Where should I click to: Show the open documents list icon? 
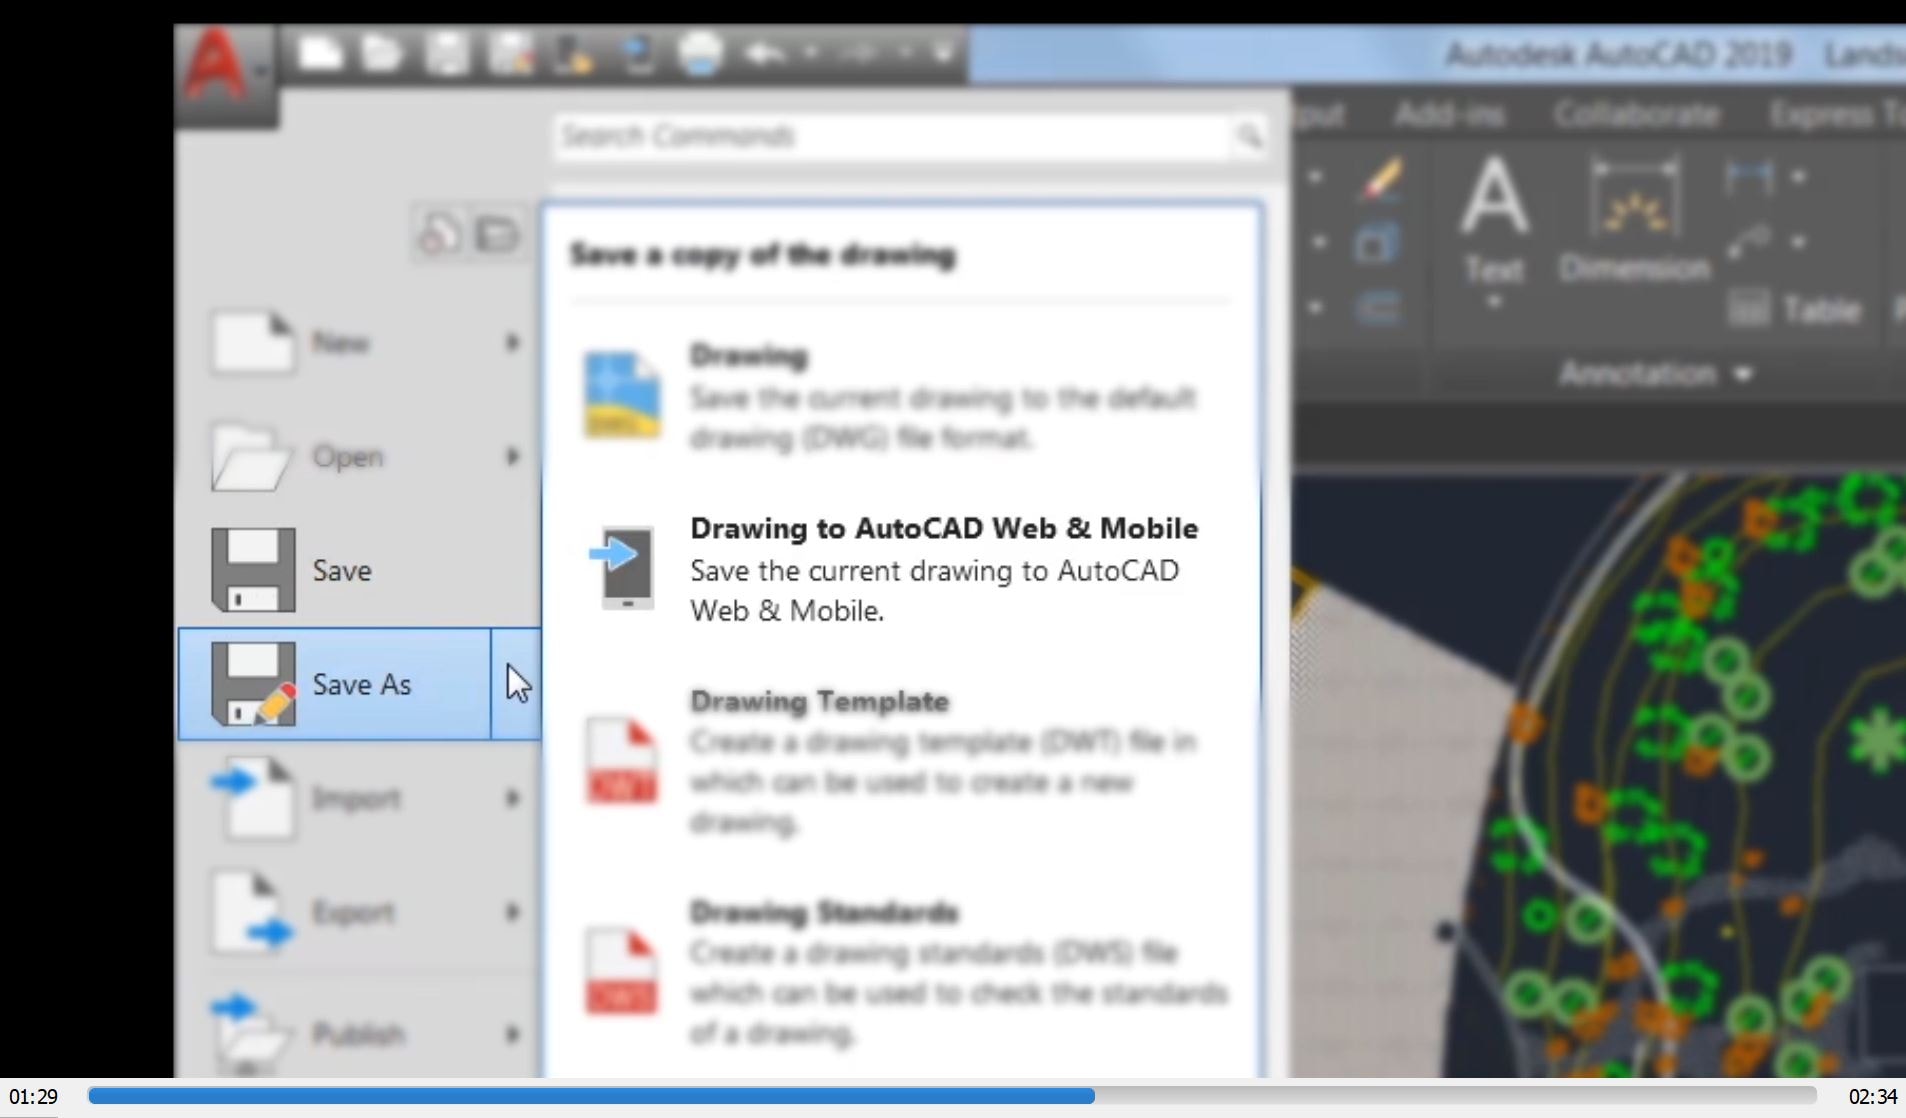click(497, 235)
